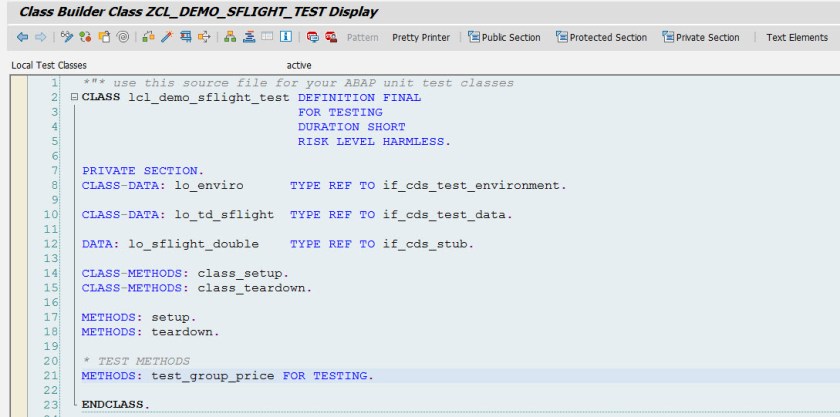This screenshot has width=840, height=417.
Task: Click the method name 'class_teardown'
Action: tap(252, 288)
